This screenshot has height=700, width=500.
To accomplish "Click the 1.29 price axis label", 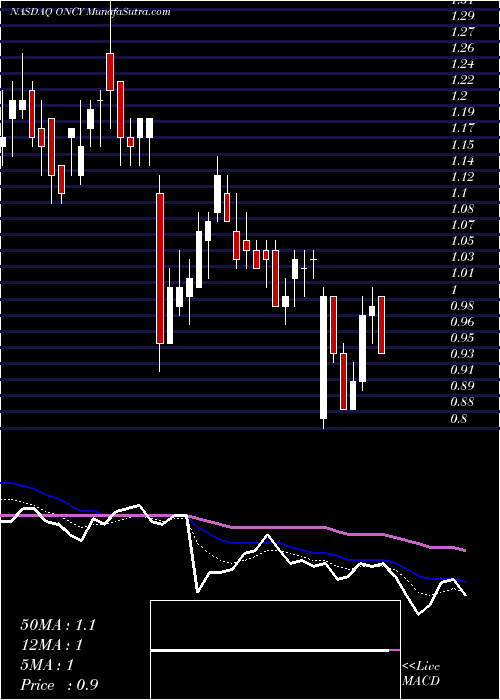I will point(462,16).
